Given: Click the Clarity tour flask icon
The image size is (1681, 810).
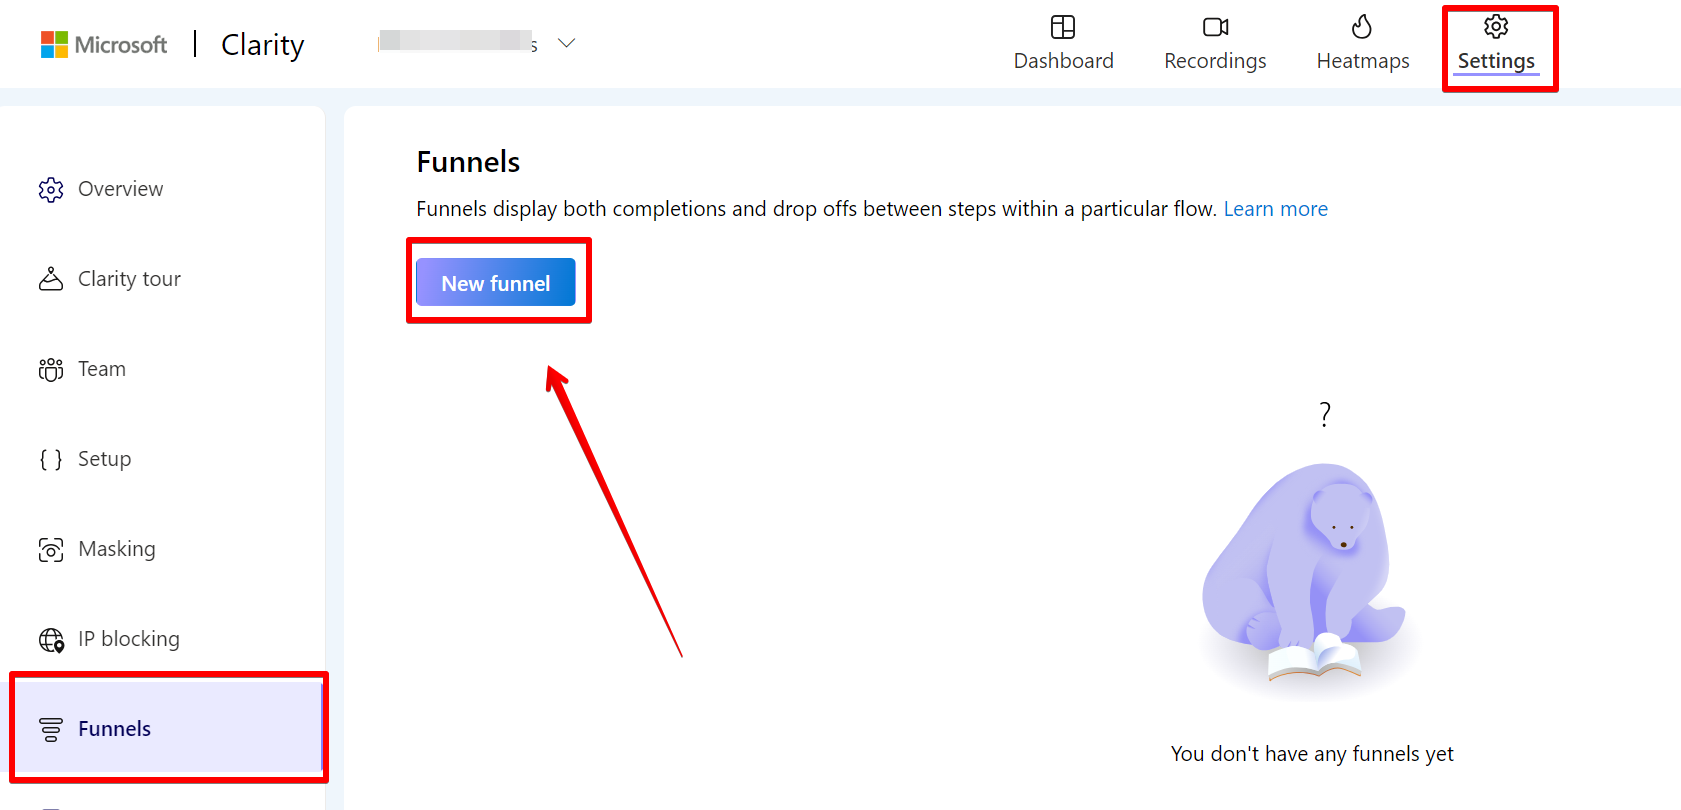Looking at the screenshot, I should 50,279.
